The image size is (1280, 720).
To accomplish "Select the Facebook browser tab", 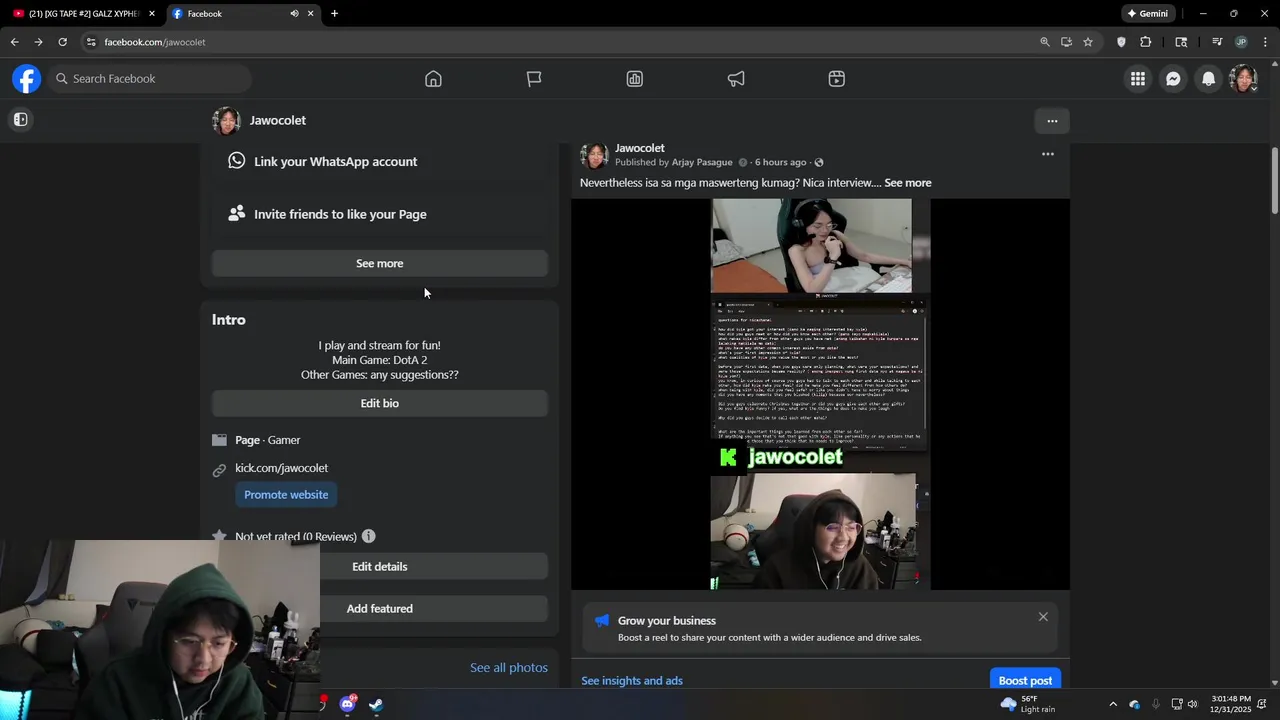I will [x=230, y=14].
